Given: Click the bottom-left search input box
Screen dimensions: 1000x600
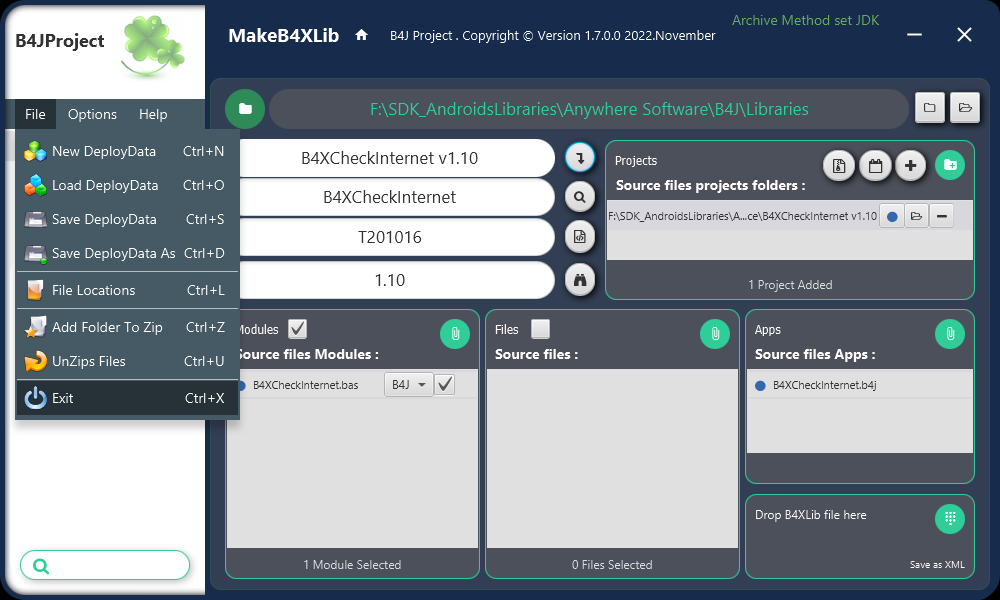Looking at the screenshot, I should (x=105, y=566).
